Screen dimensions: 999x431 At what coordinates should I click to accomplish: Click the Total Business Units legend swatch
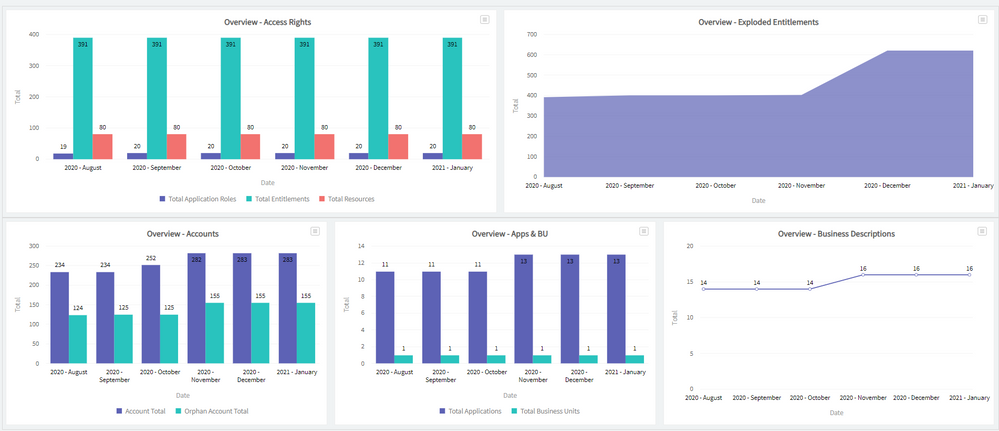tap(516, 411)
